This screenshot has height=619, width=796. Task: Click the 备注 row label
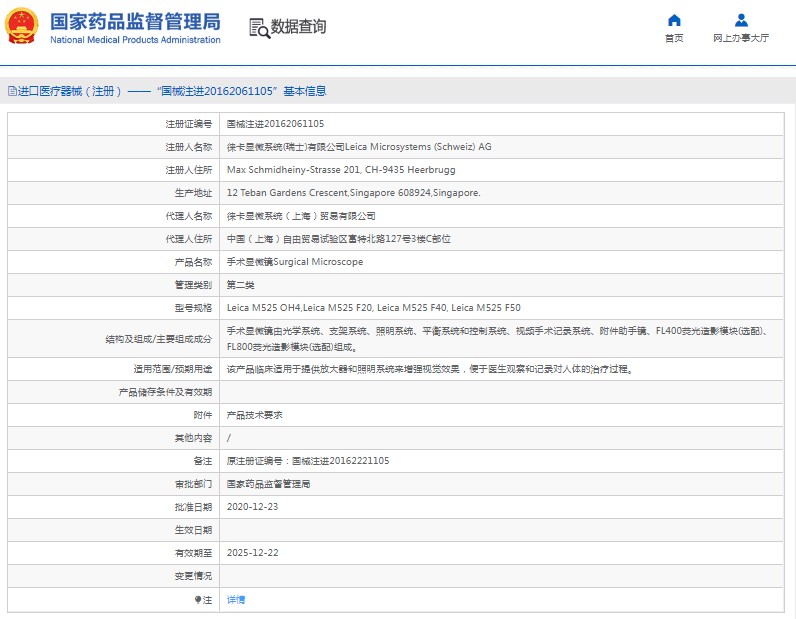tap(203, 461)
